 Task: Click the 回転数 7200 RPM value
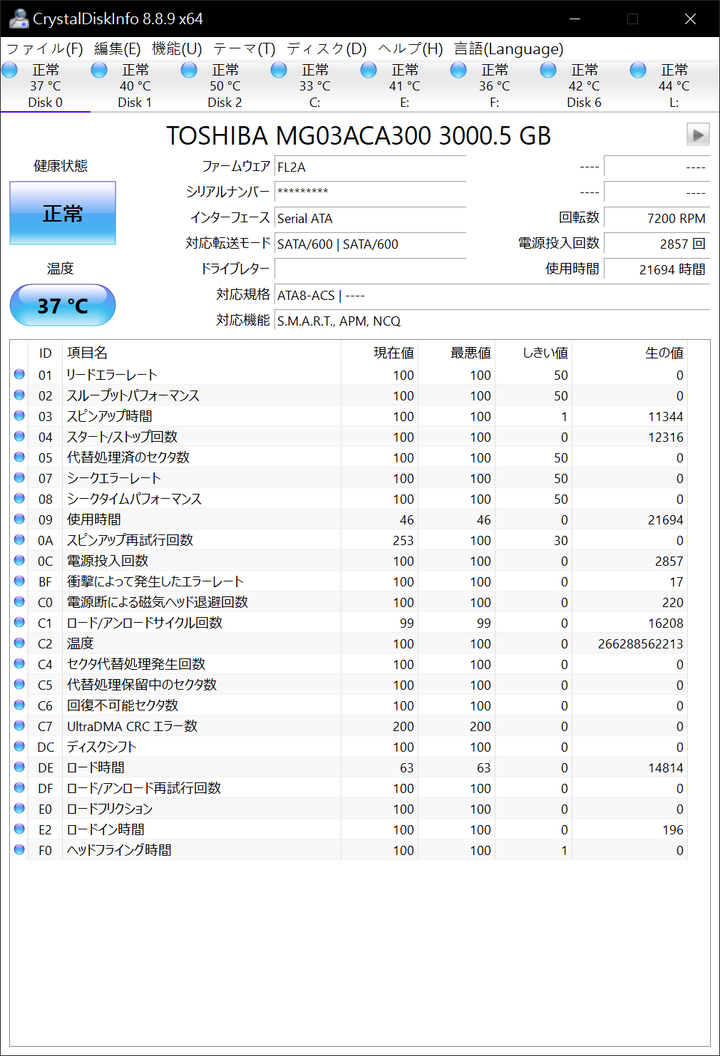point(657,218)
